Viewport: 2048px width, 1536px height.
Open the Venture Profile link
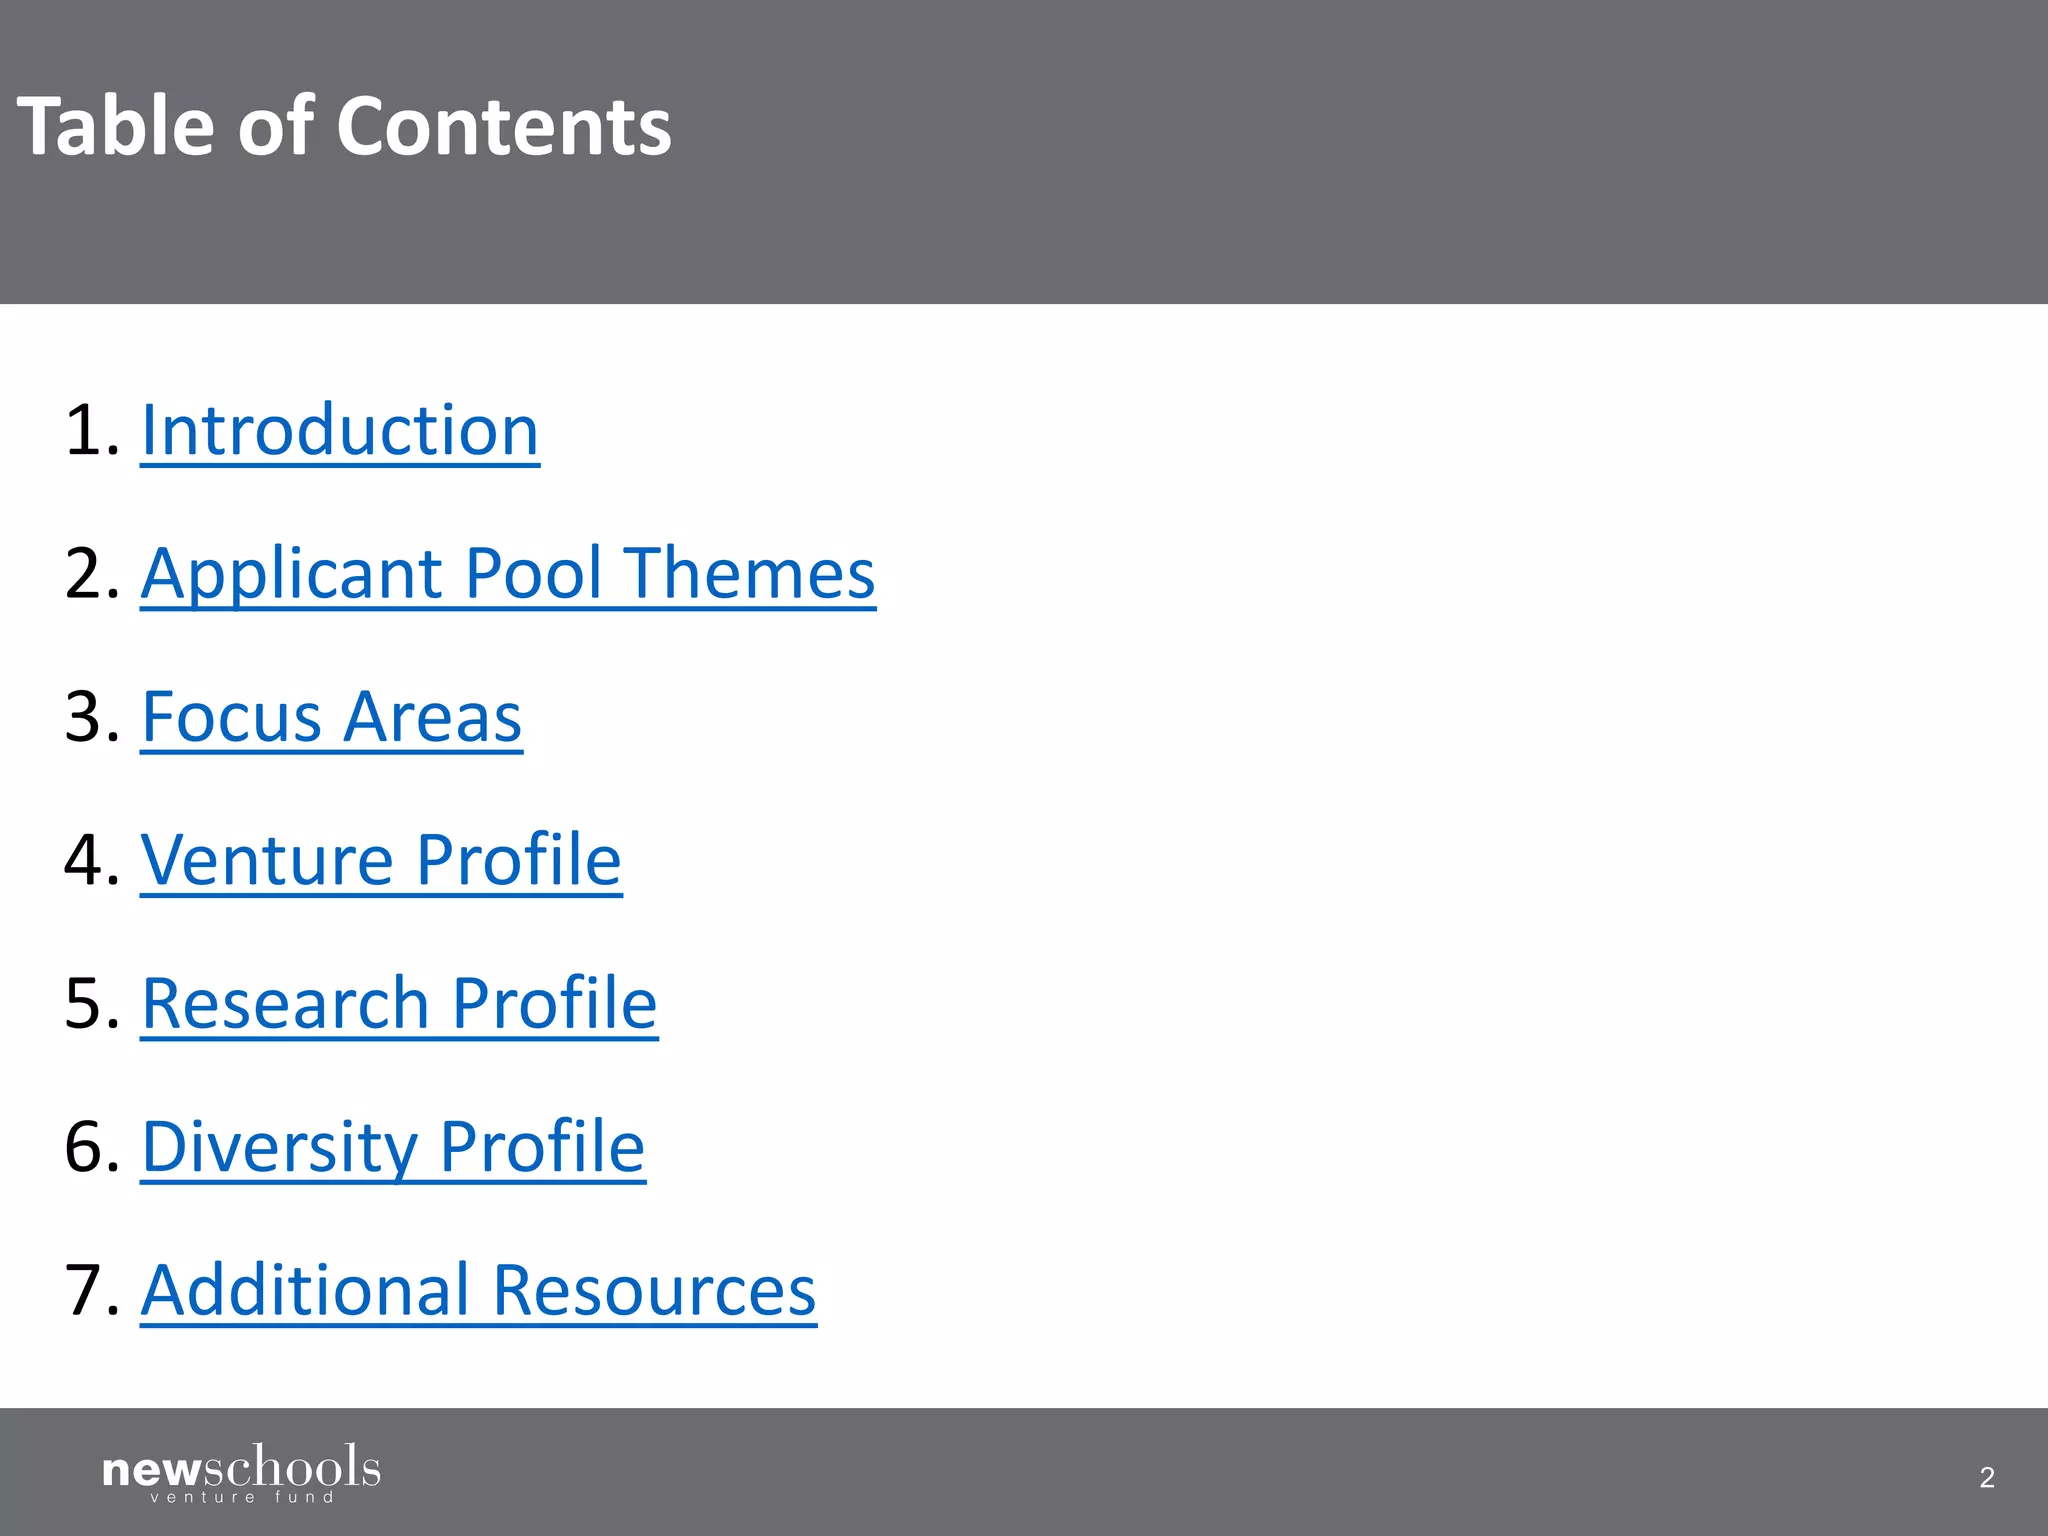click(x=381, y=860)
